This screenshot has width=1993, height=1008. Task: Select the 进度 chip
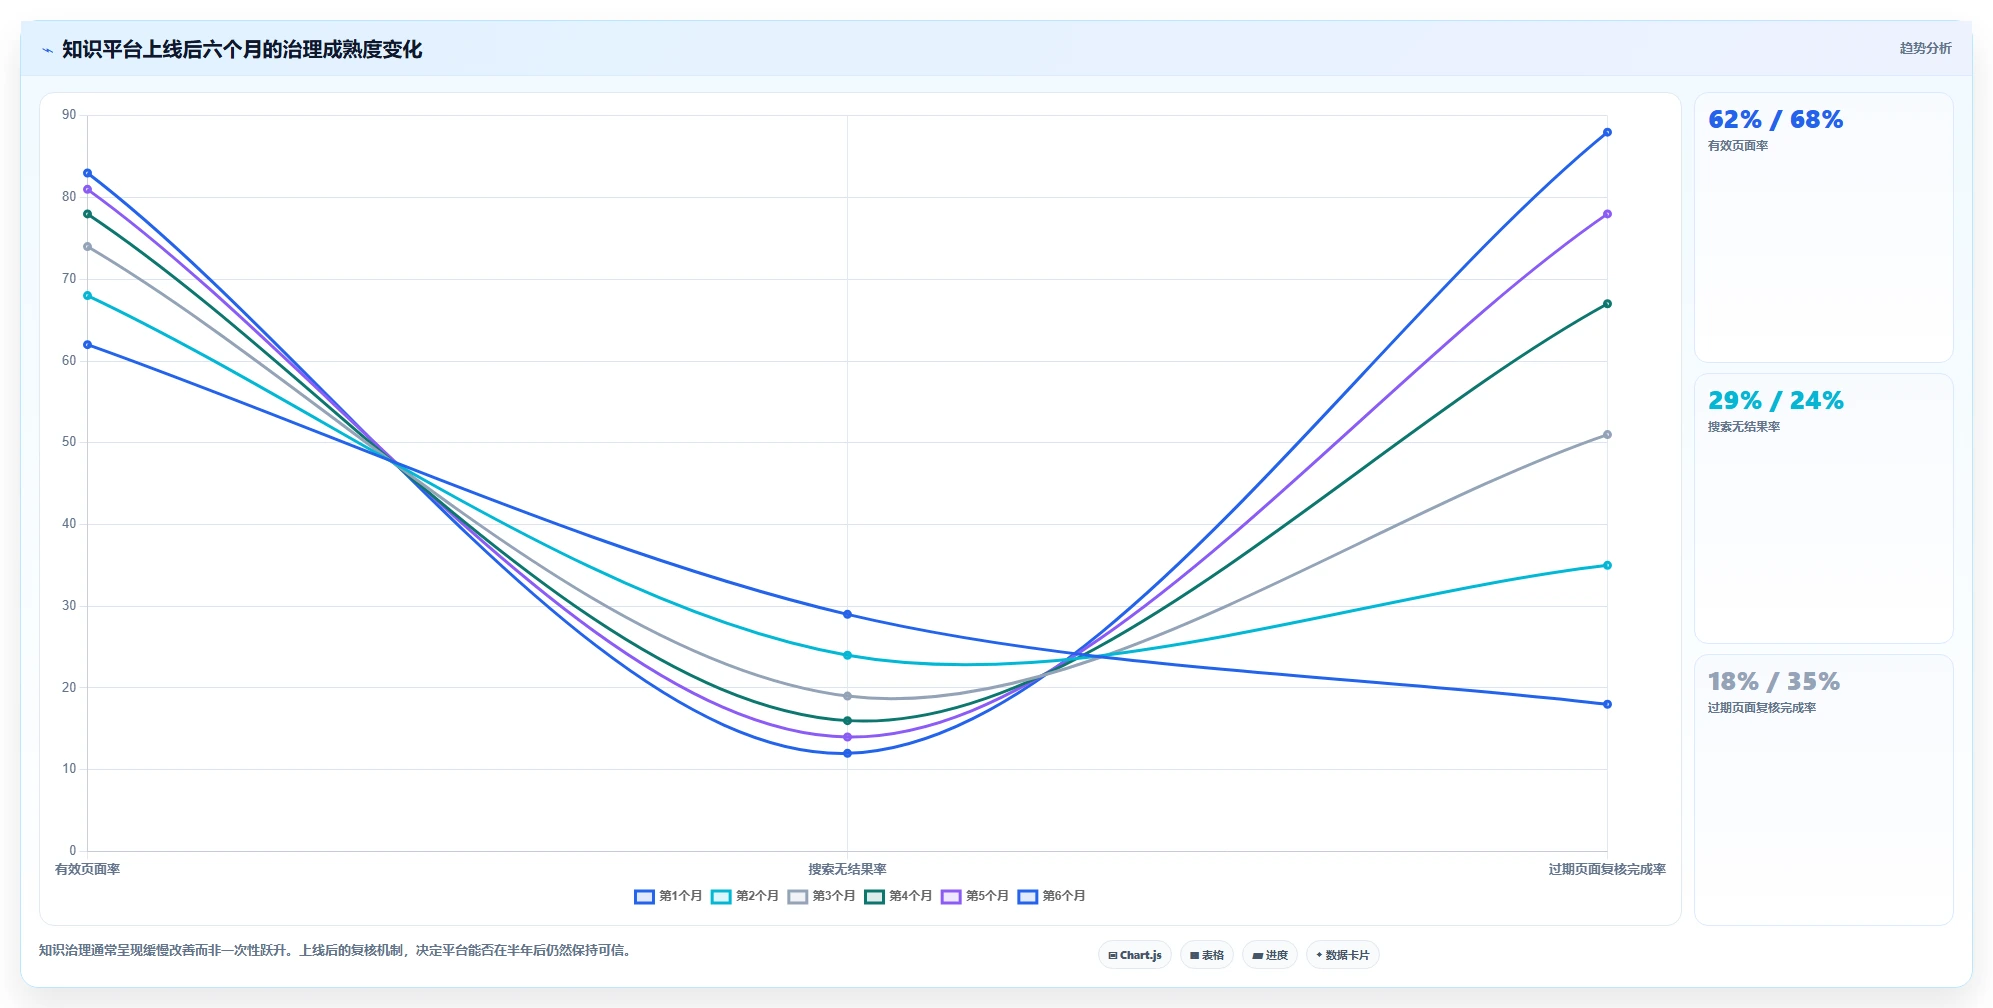point(1270,955)
